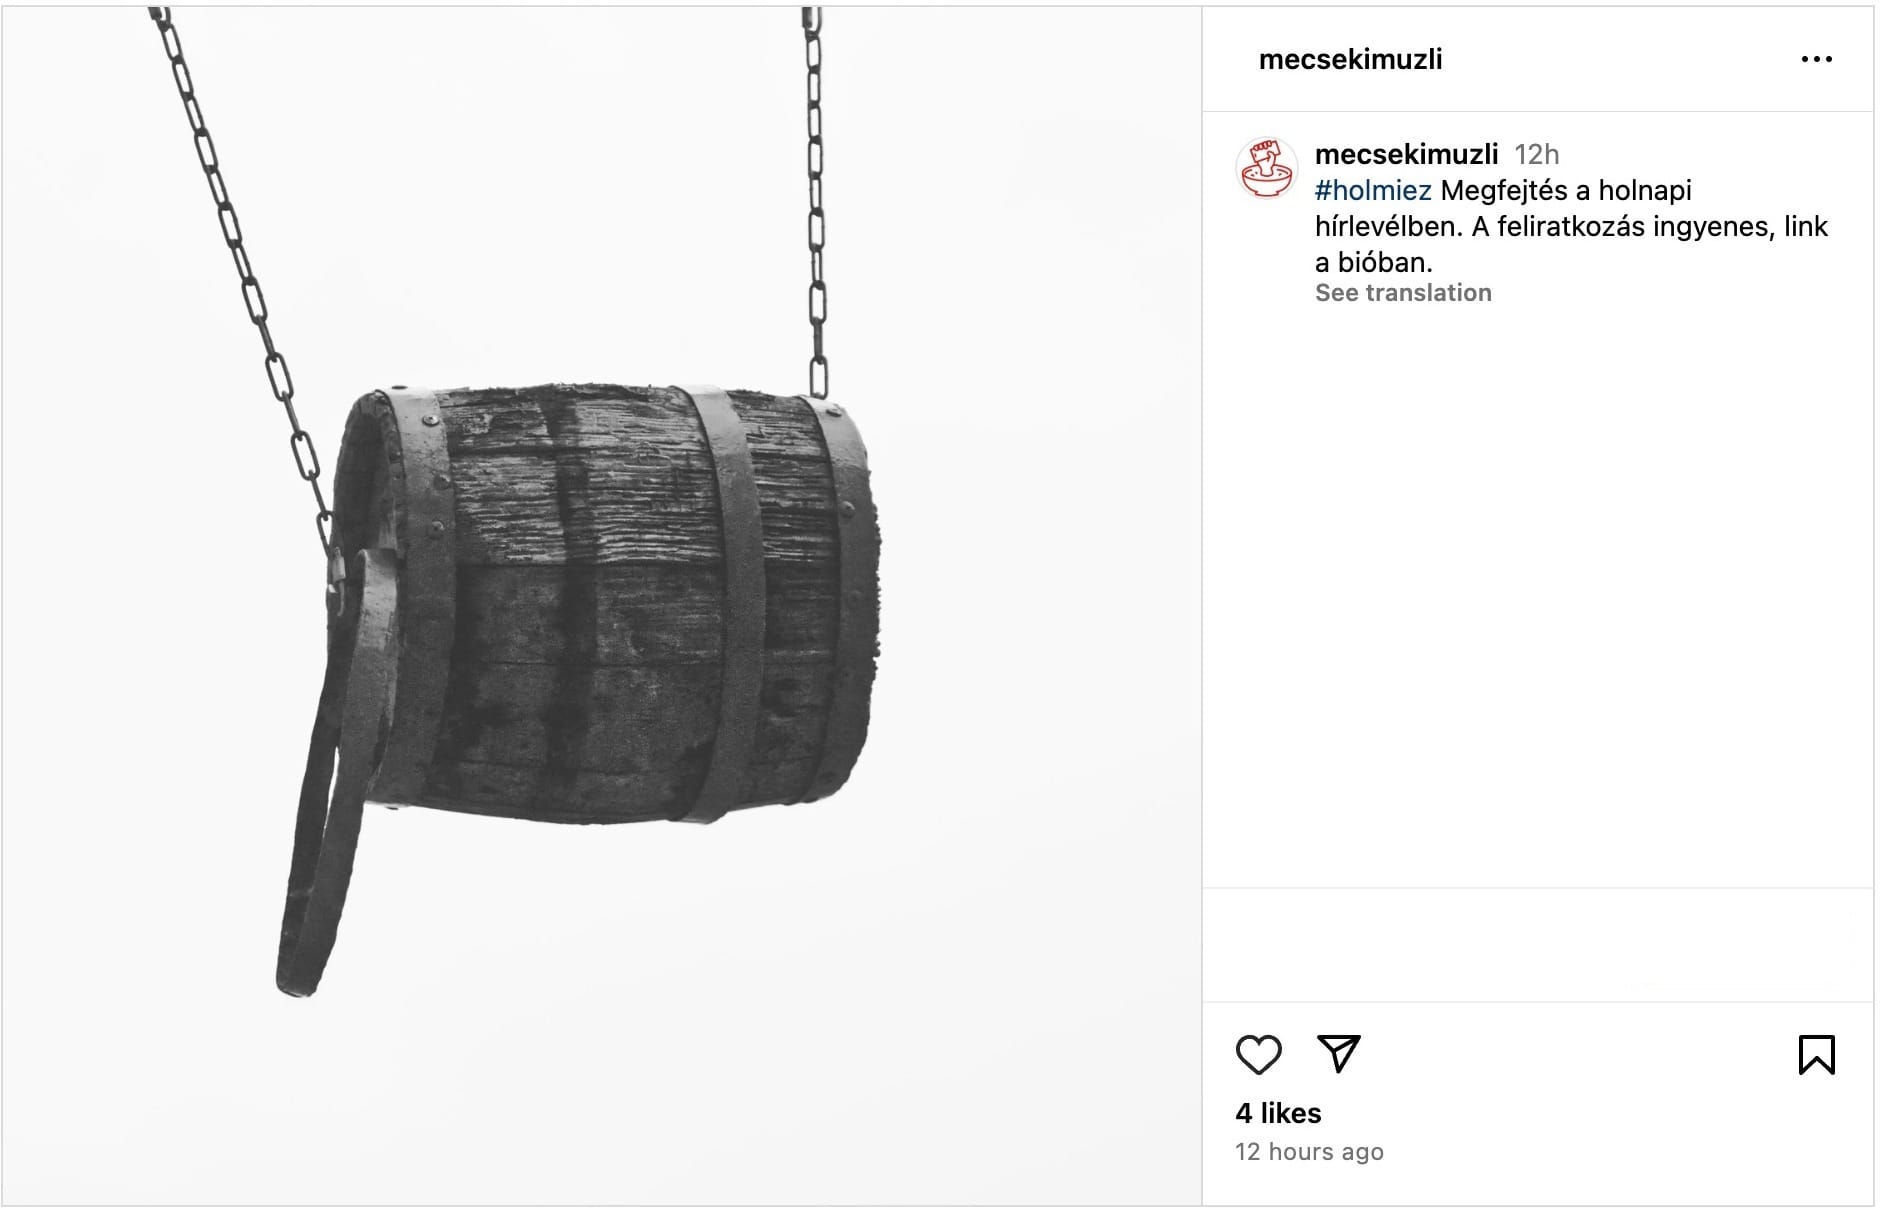Save the post with the bookmark icon
1880x1214 pixels.
[1816, 1054]
